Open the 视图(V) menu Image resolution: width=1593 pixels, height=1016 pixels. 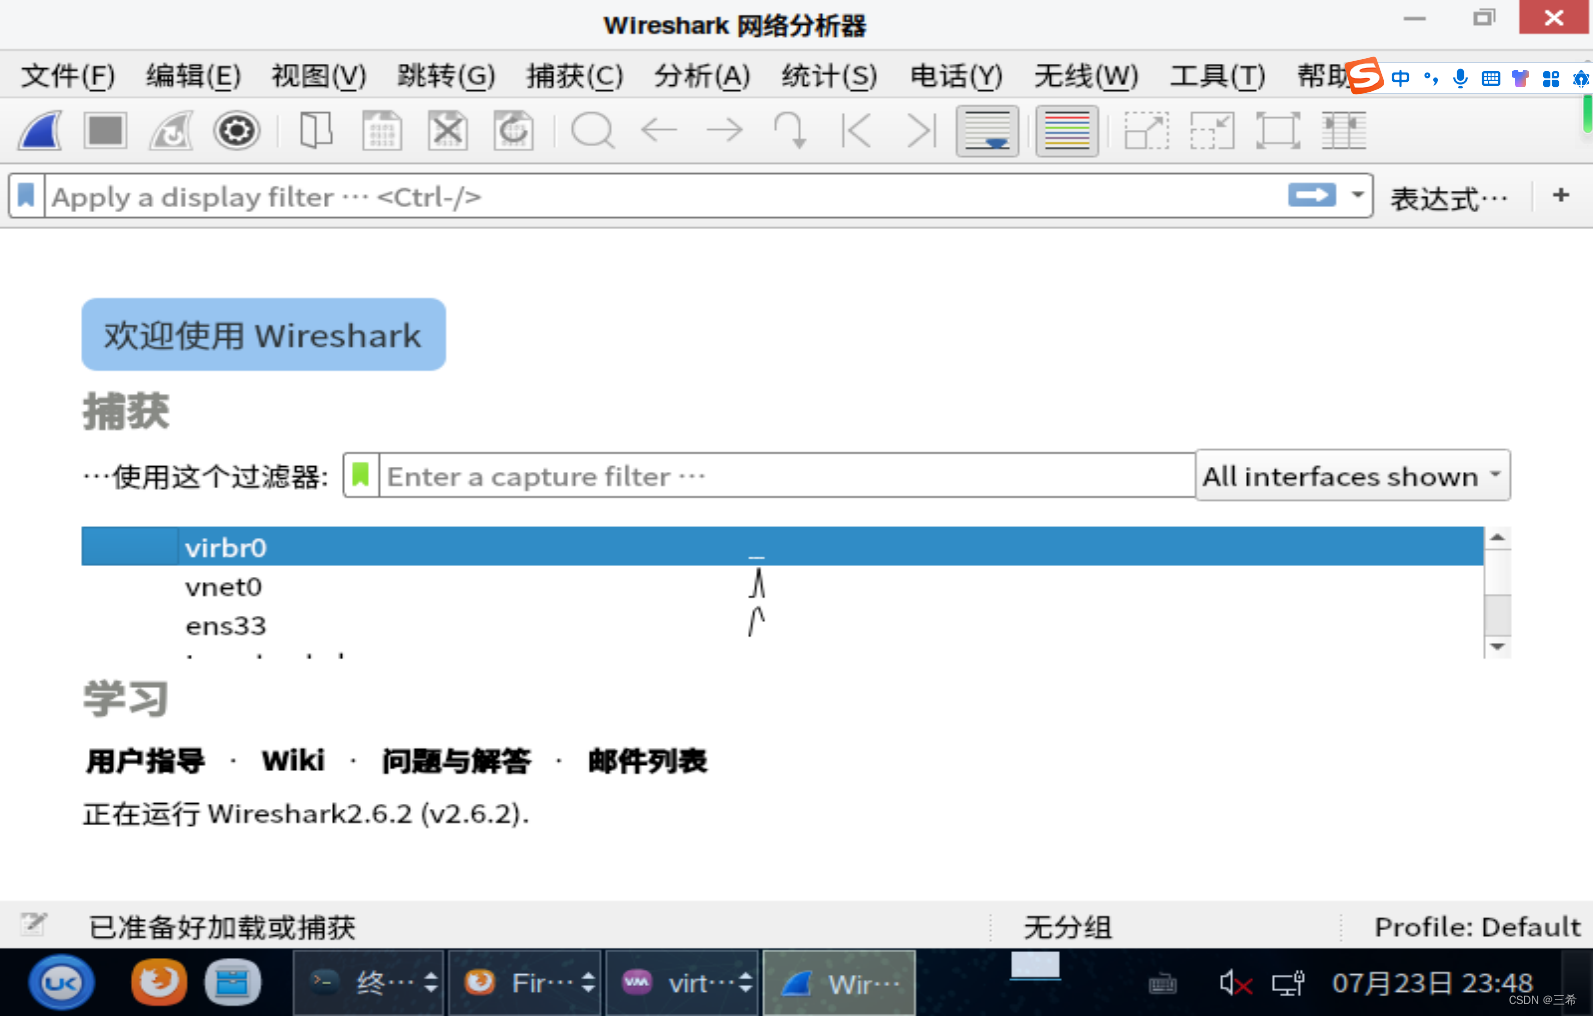319,76
